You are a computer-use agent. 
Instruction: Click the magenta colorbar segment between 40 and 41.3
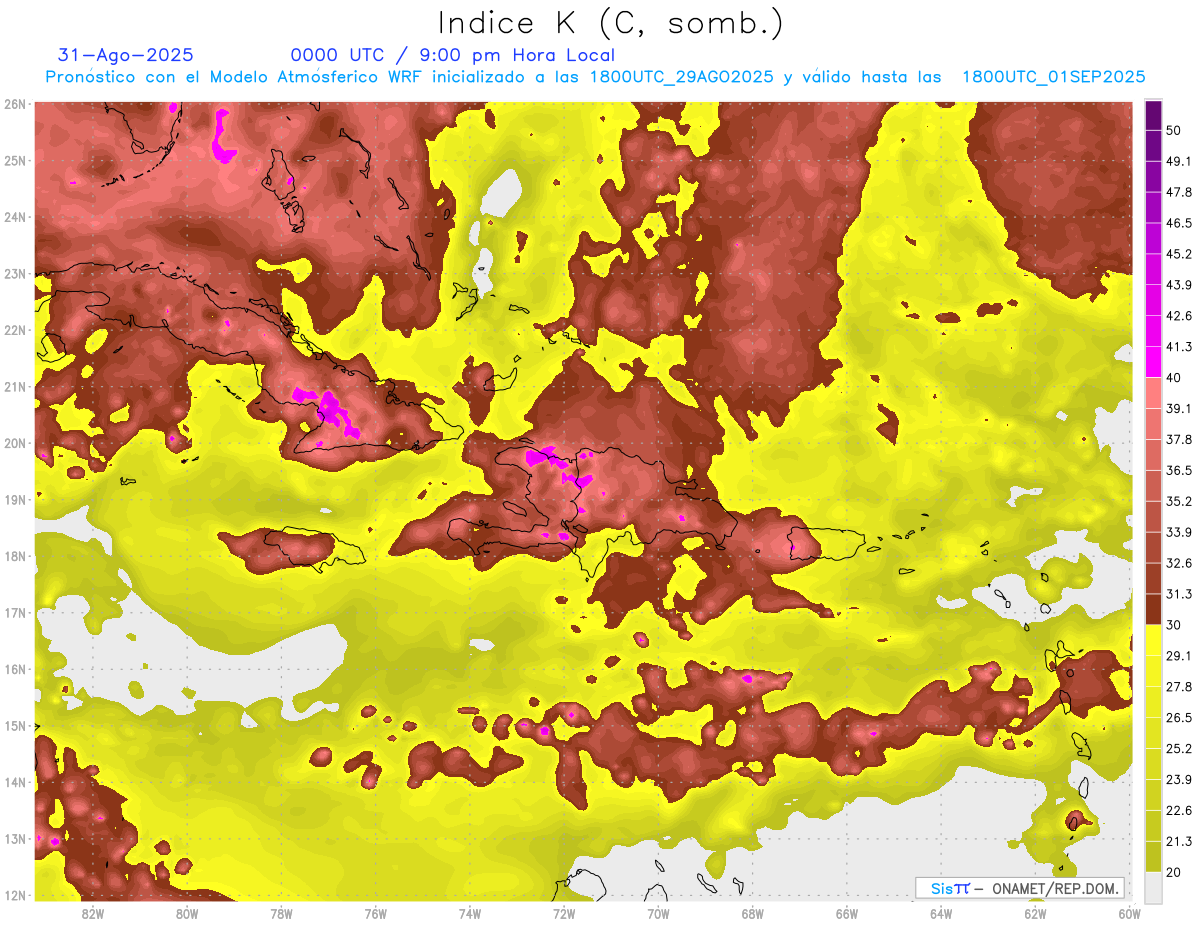click(x=1153, y=362)
